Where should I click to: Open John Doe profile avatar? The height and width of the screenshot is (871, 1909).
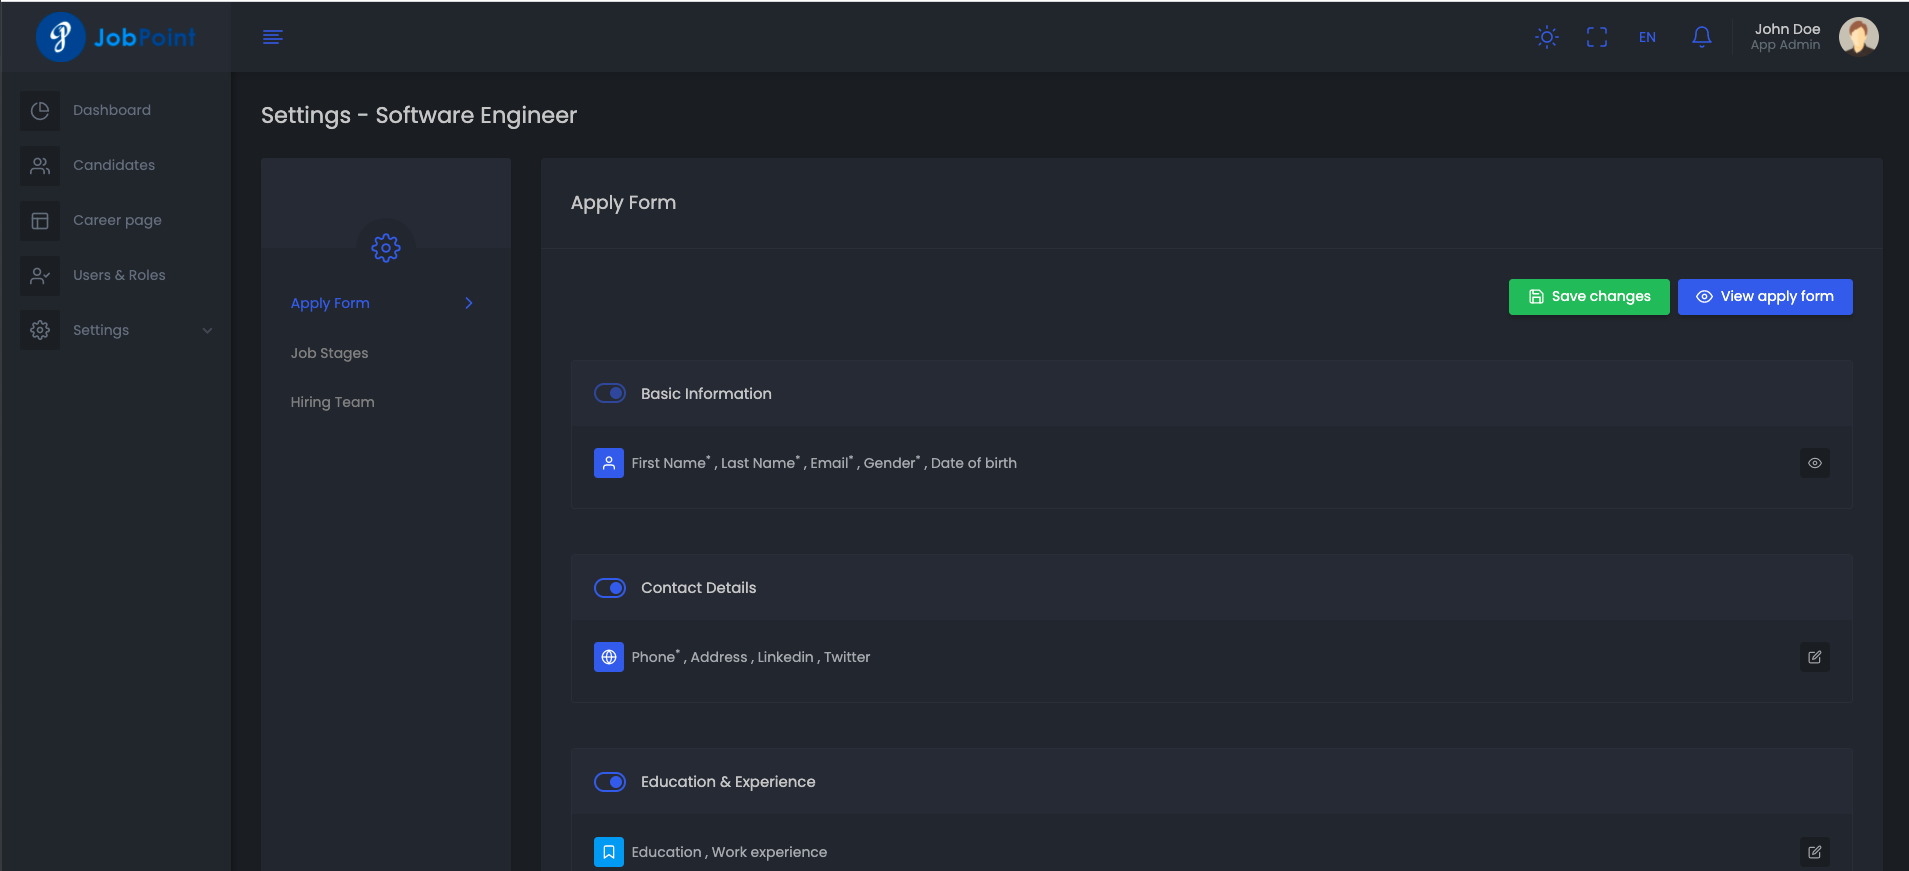tap(1858, 37)
